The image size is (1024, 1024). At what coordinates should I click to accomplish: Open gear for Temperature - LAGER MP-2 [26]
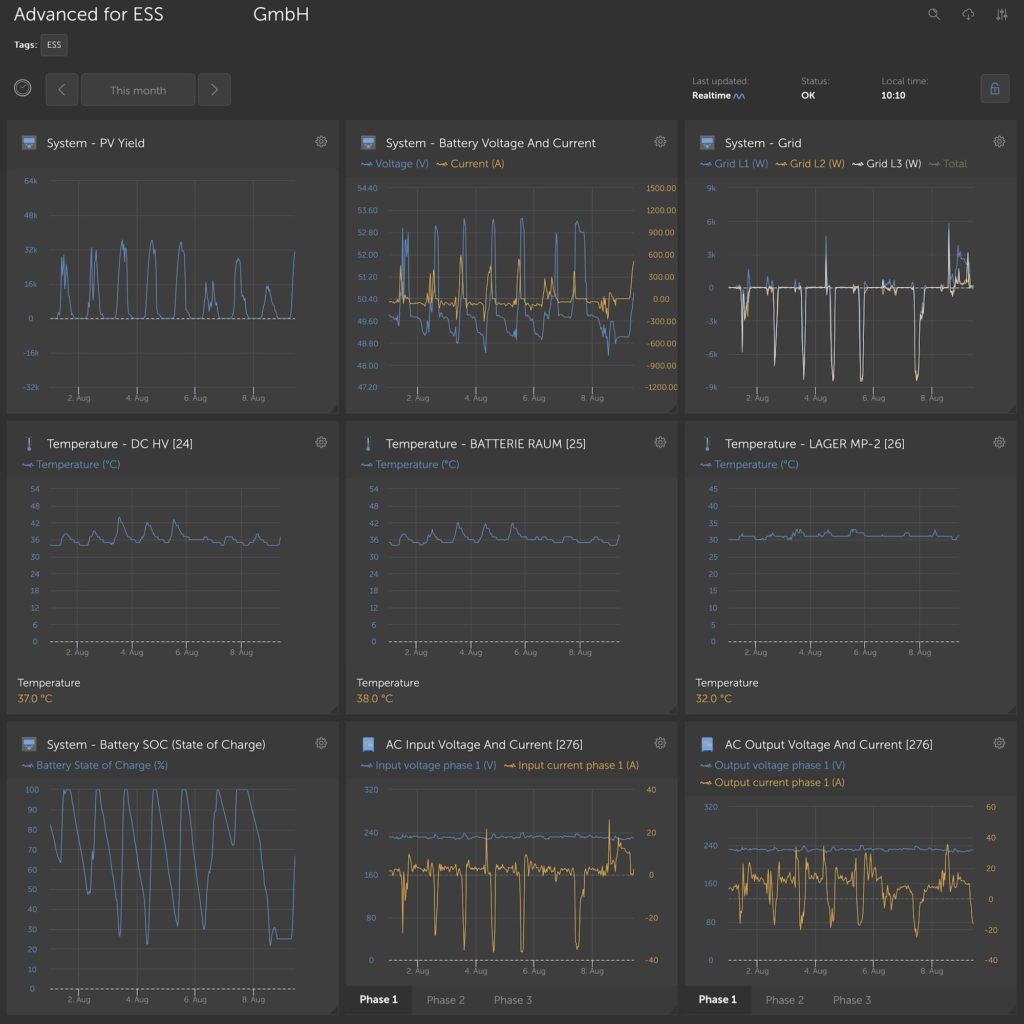click(x=999, y=443)
